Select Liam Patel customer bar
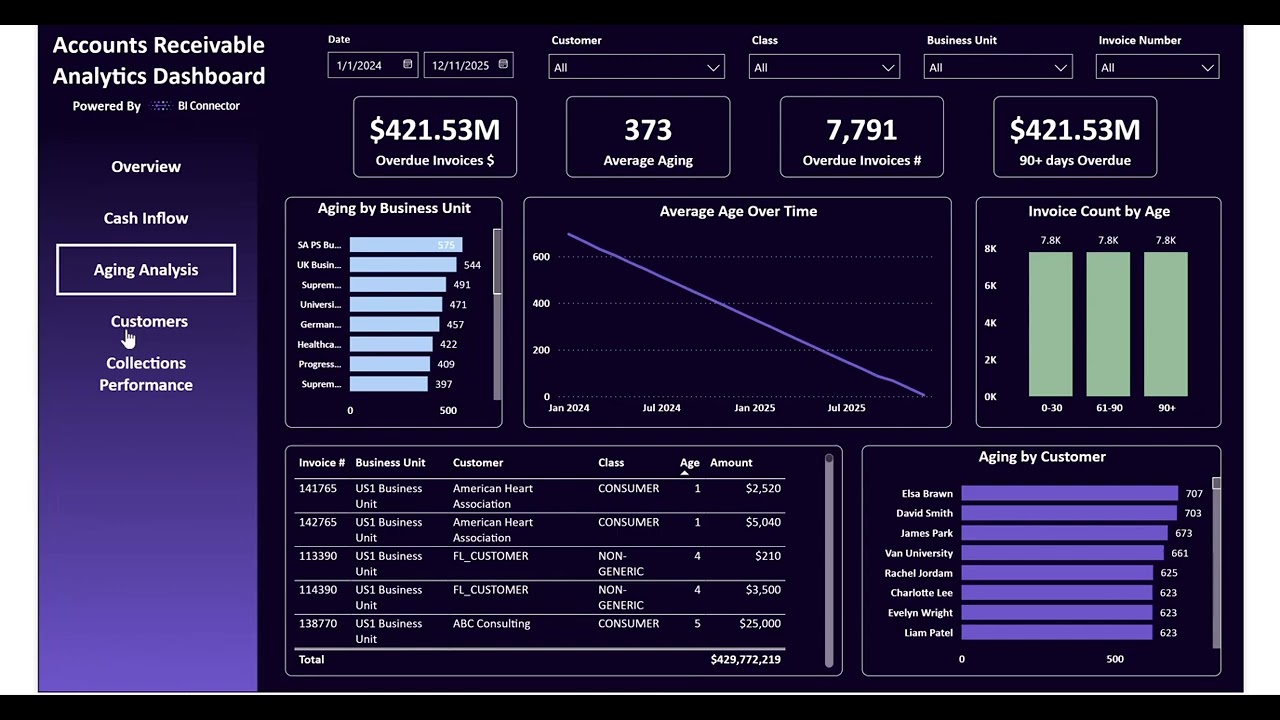Image resolution: width=1280 pixels, height=720 pixels. tap(1057, 633)
